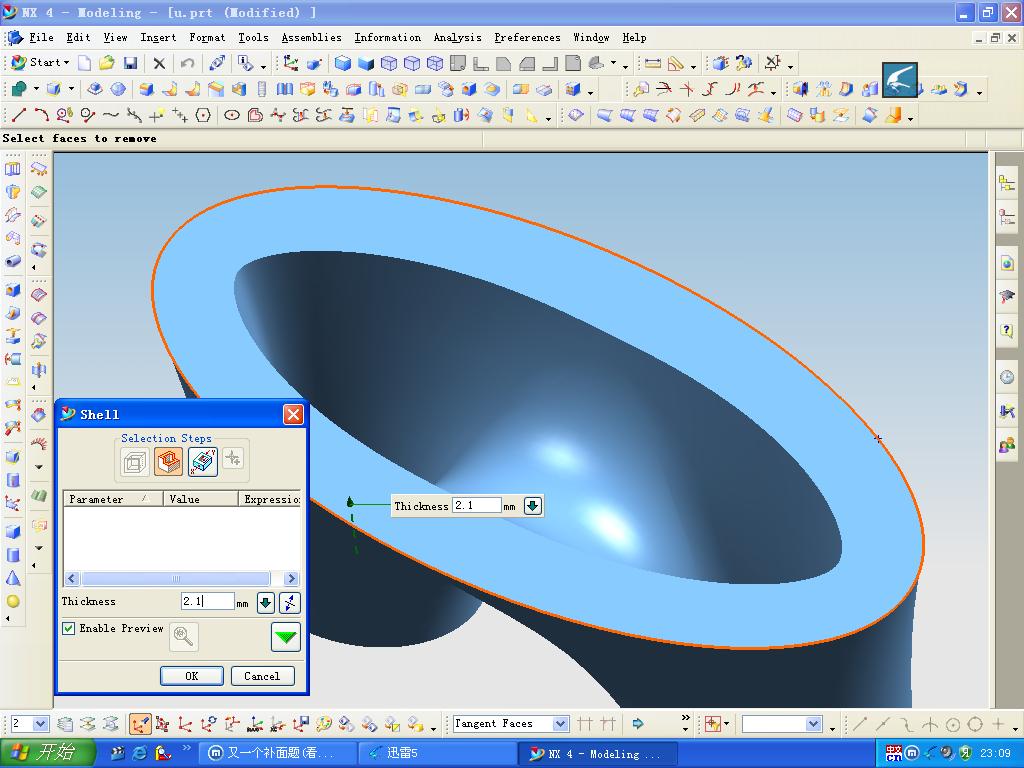Click the Parameter column header
Viewport: 1024px width, 768px height.
113,499
